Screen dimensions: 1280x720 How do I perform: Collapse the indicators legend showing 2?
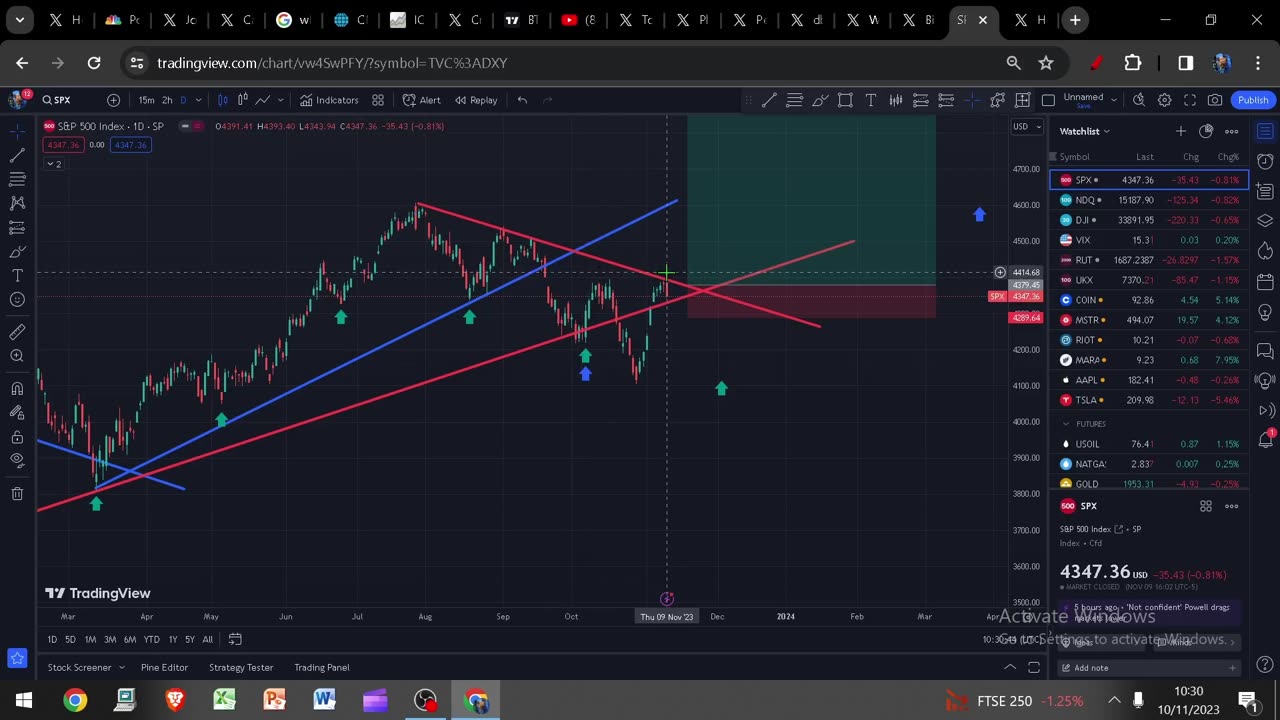coord(54,164)
